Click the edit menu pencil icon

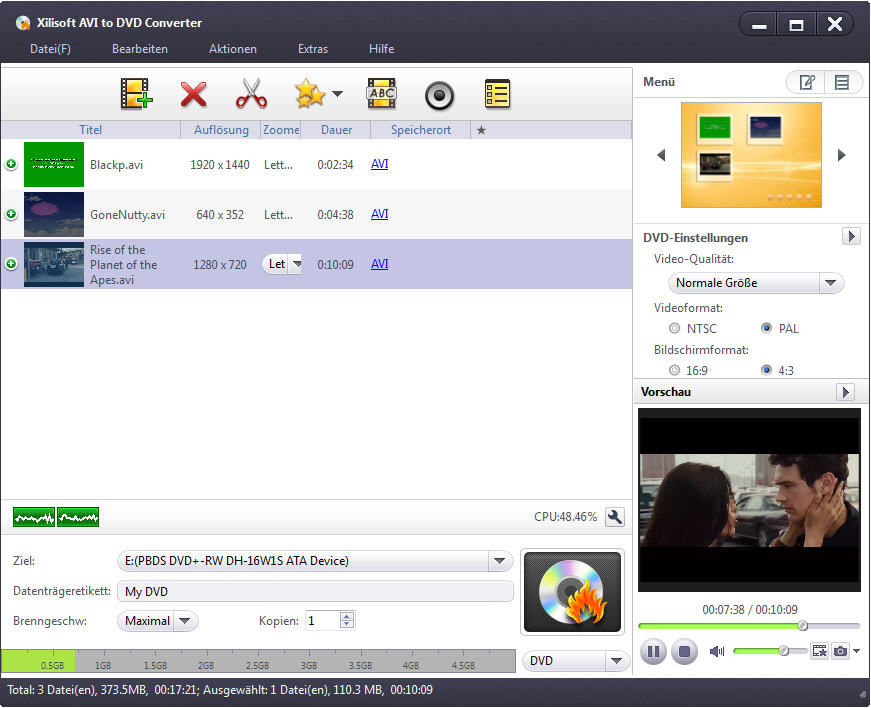[807, 83]
